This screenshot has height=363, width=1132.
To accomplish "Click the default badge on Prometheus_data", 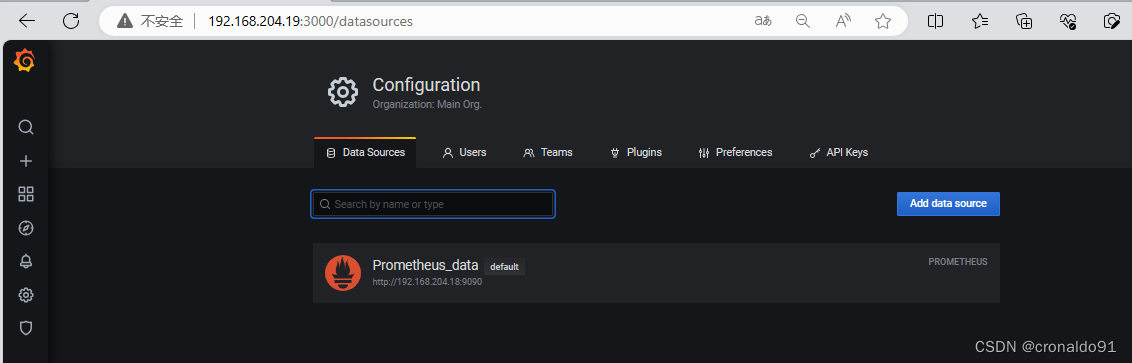I will [x=505, y=266].
